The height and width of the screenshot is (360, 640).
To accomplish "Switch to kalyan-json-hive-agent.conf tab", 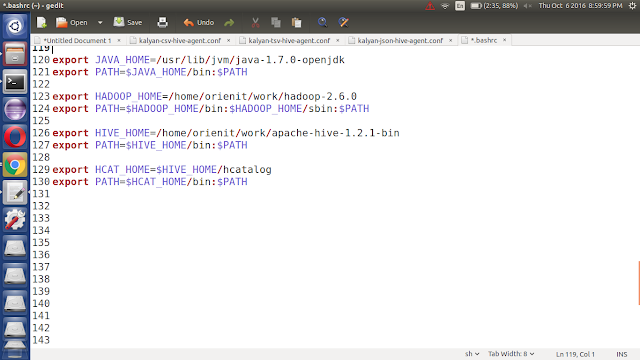I will point(400,40).
